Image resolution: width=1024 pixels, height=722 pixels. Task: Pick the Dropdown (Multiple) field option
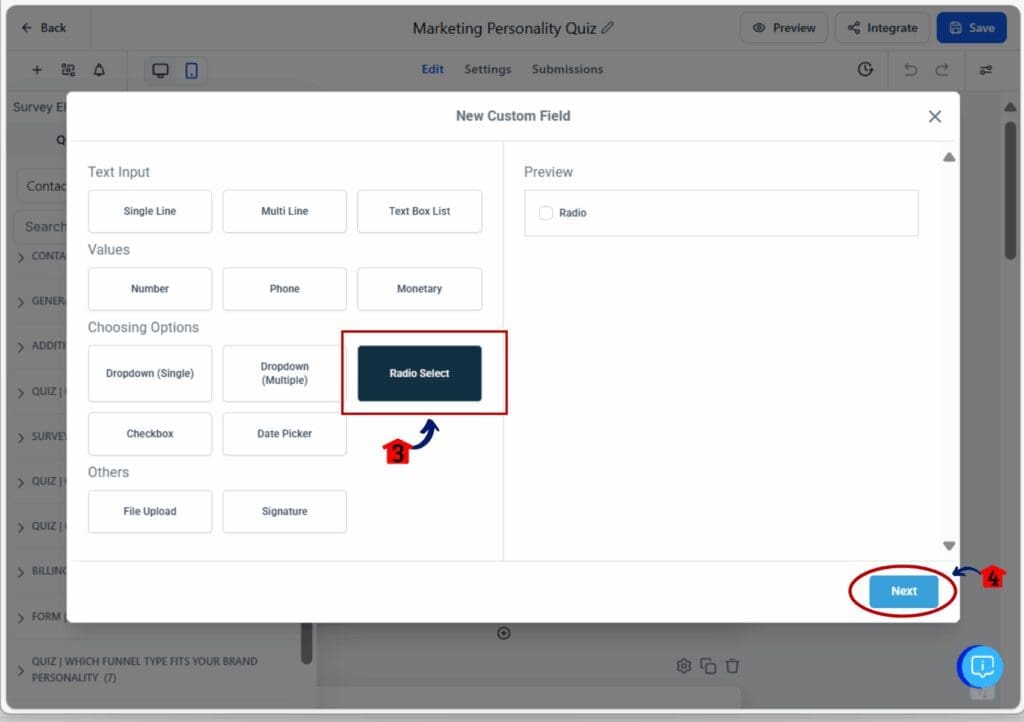[x=285, y=373]
